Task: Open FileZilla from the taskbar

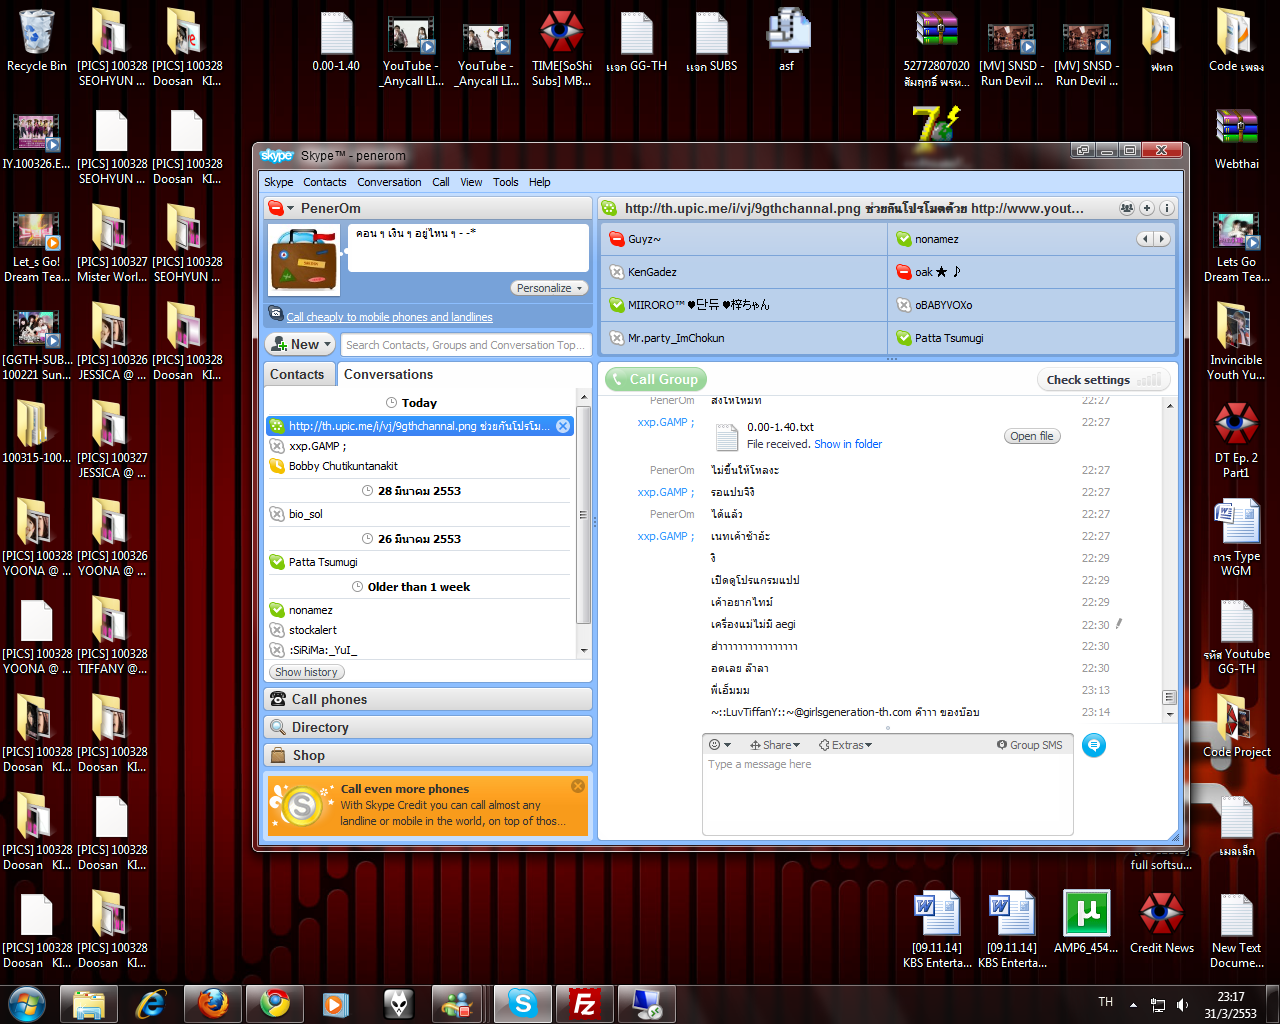Action: [x=585, y=1003]
